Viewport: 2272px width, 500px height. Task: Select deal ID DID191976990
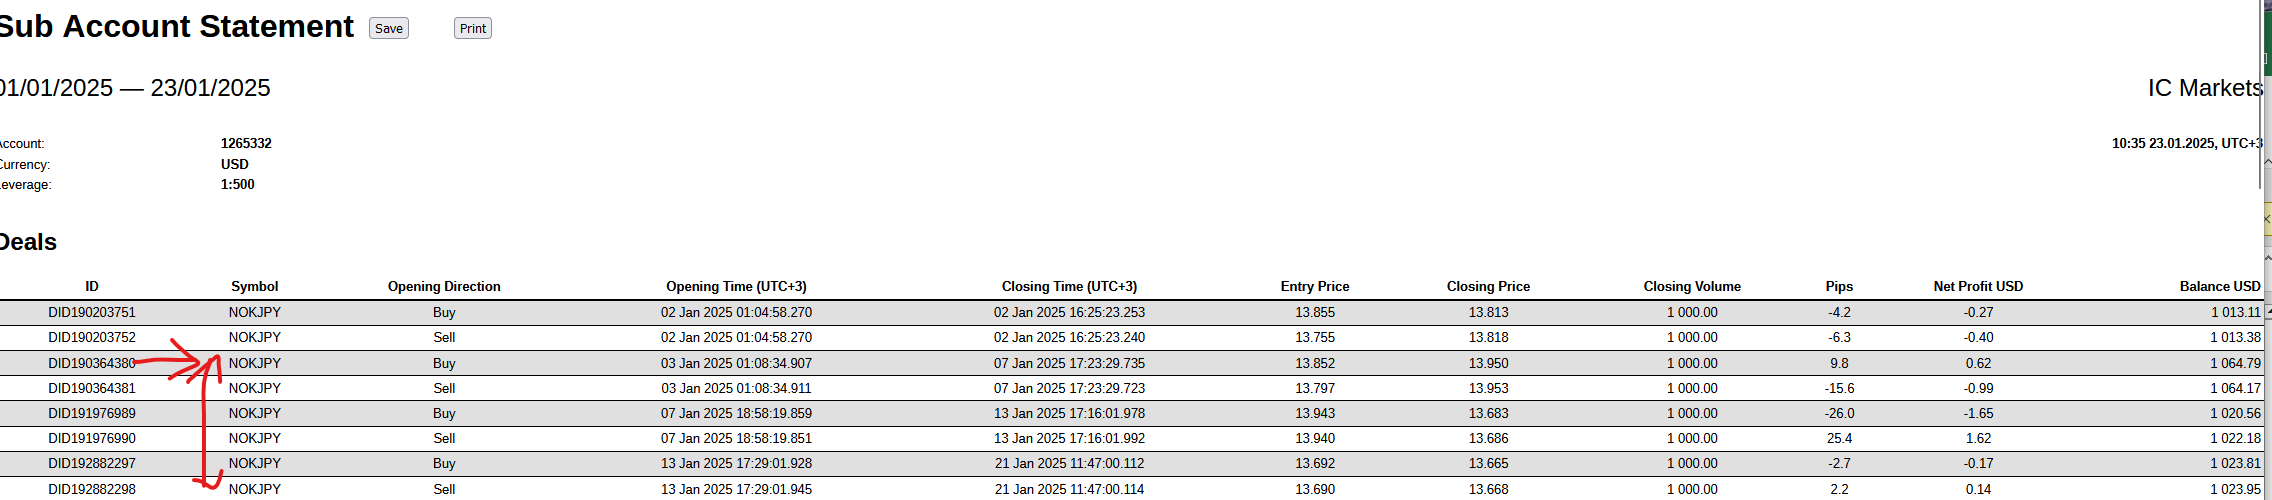[x=92, y=438]
